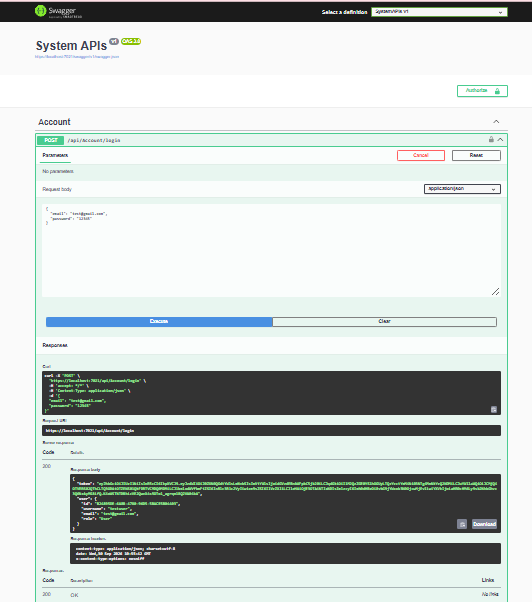The width and height of the screenshot is (532, 602).
Task: Click the 200 server response code
Action: pyautogui.click(x=46, y=466)
